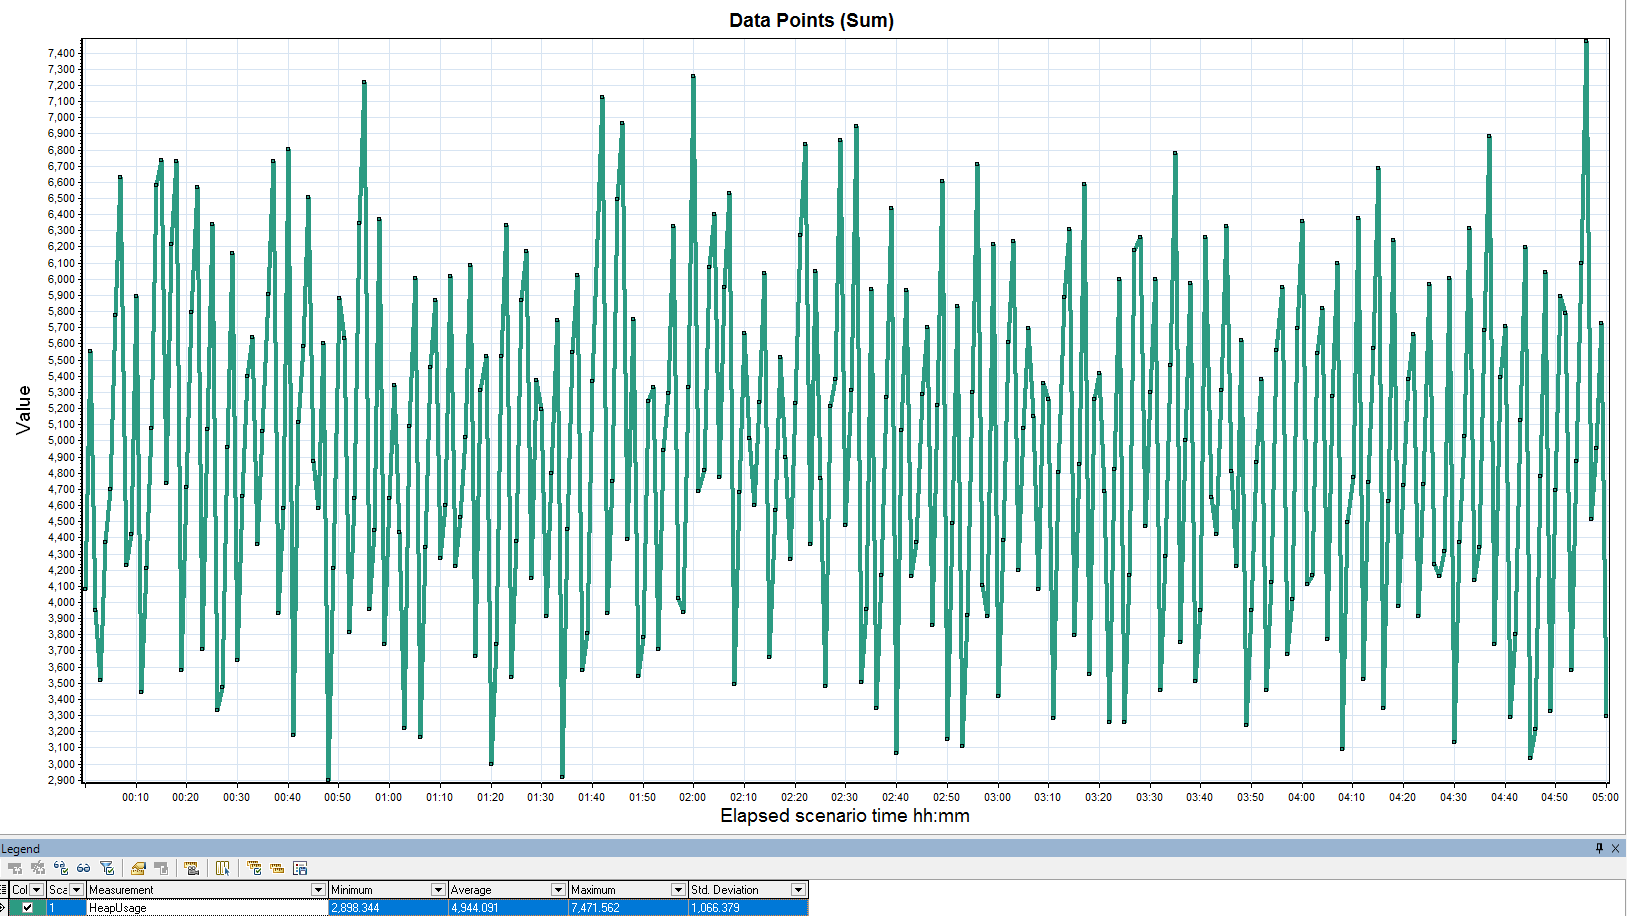Screen dimensions: 1627x916
Task: Open the Scale column dropdown arrow
Action: (x=76, y=890)
